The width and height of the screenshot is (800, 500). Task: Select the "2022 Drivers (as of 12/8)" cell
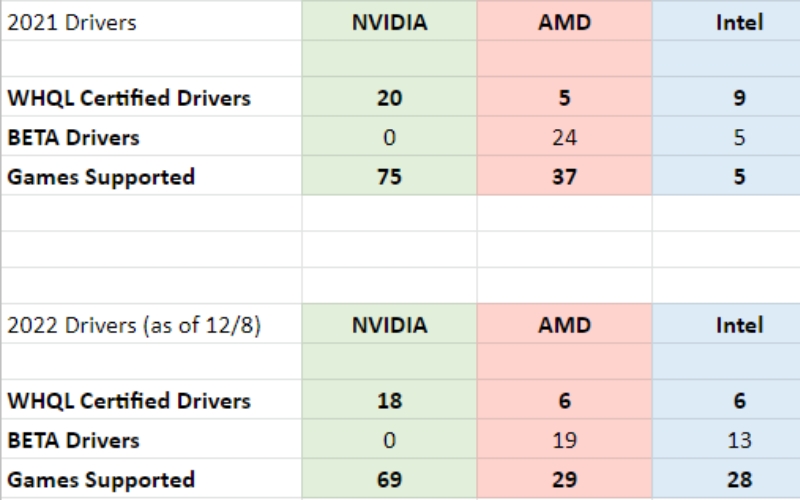[134, 325]
